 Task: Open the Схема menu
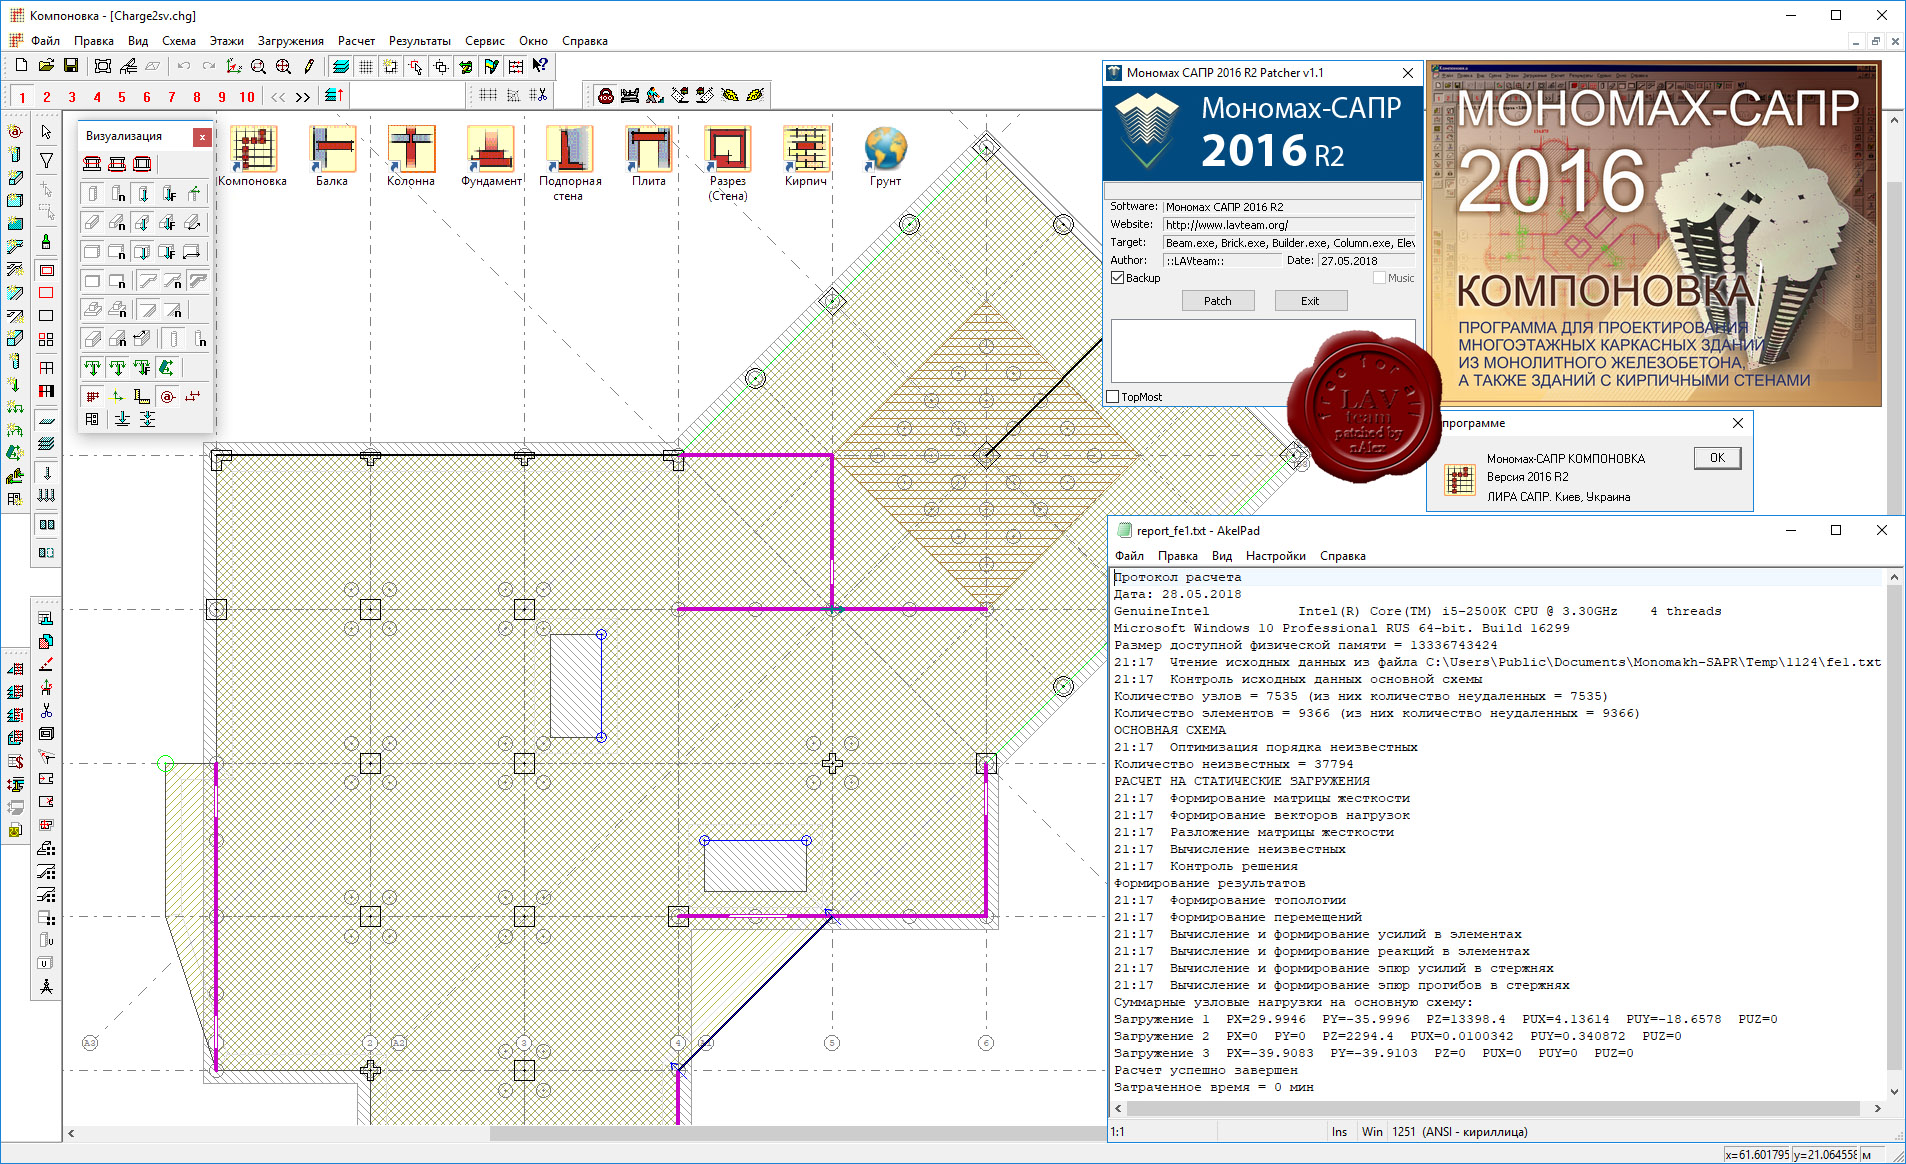point(179,41)
